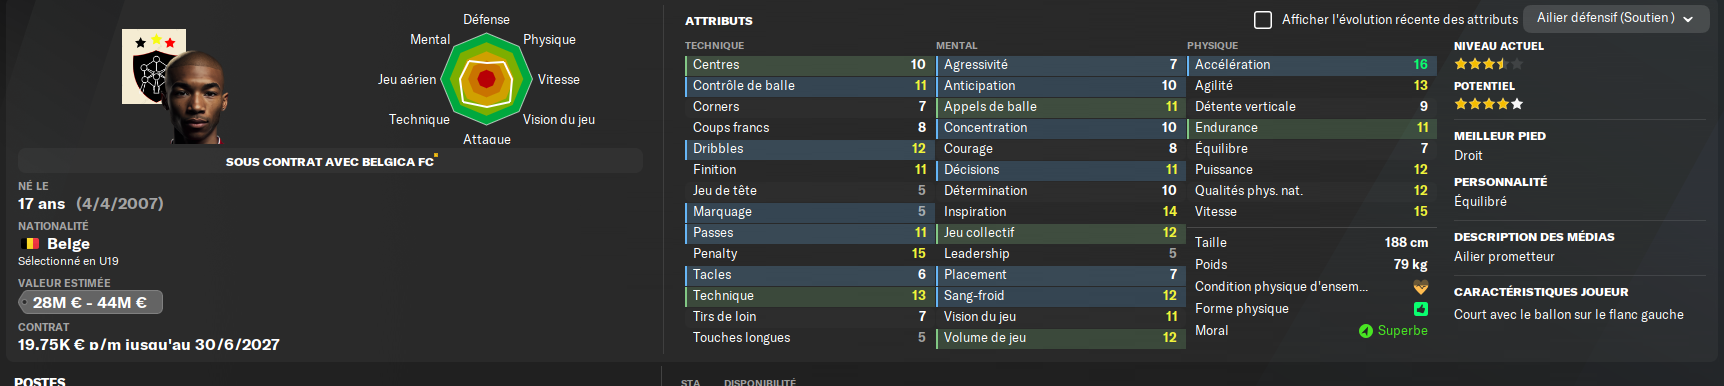Click the attribute polygon radar chart
This screenshot has height=386, width=1724.
(486, 79)
